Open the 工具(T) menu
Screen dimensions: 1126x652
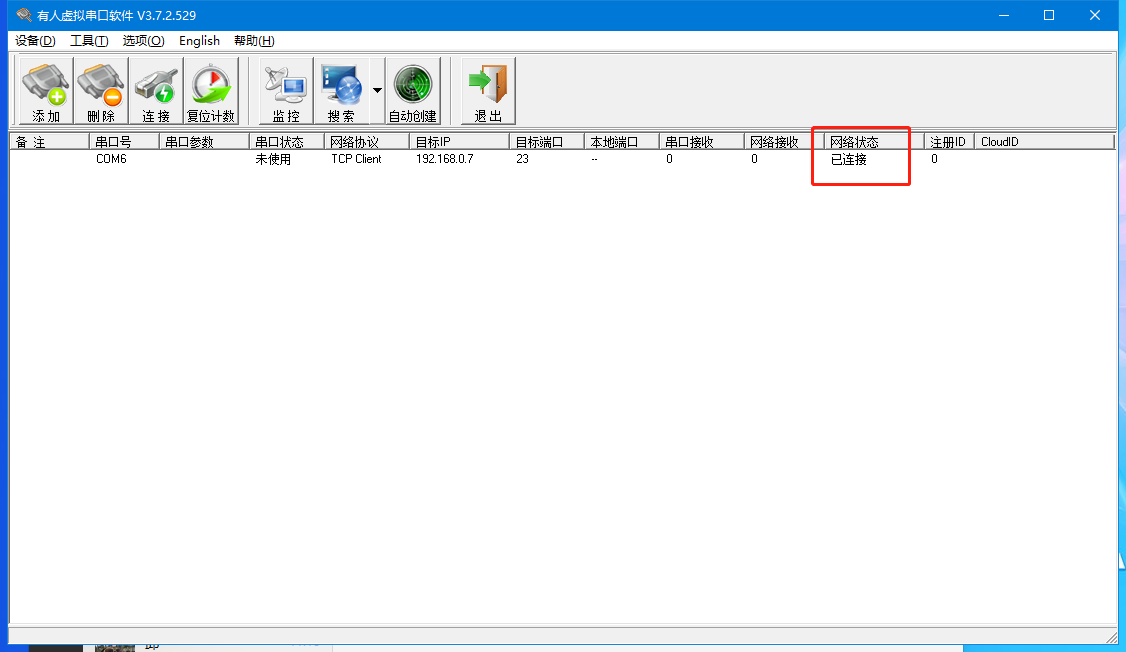tap(89, 41)
